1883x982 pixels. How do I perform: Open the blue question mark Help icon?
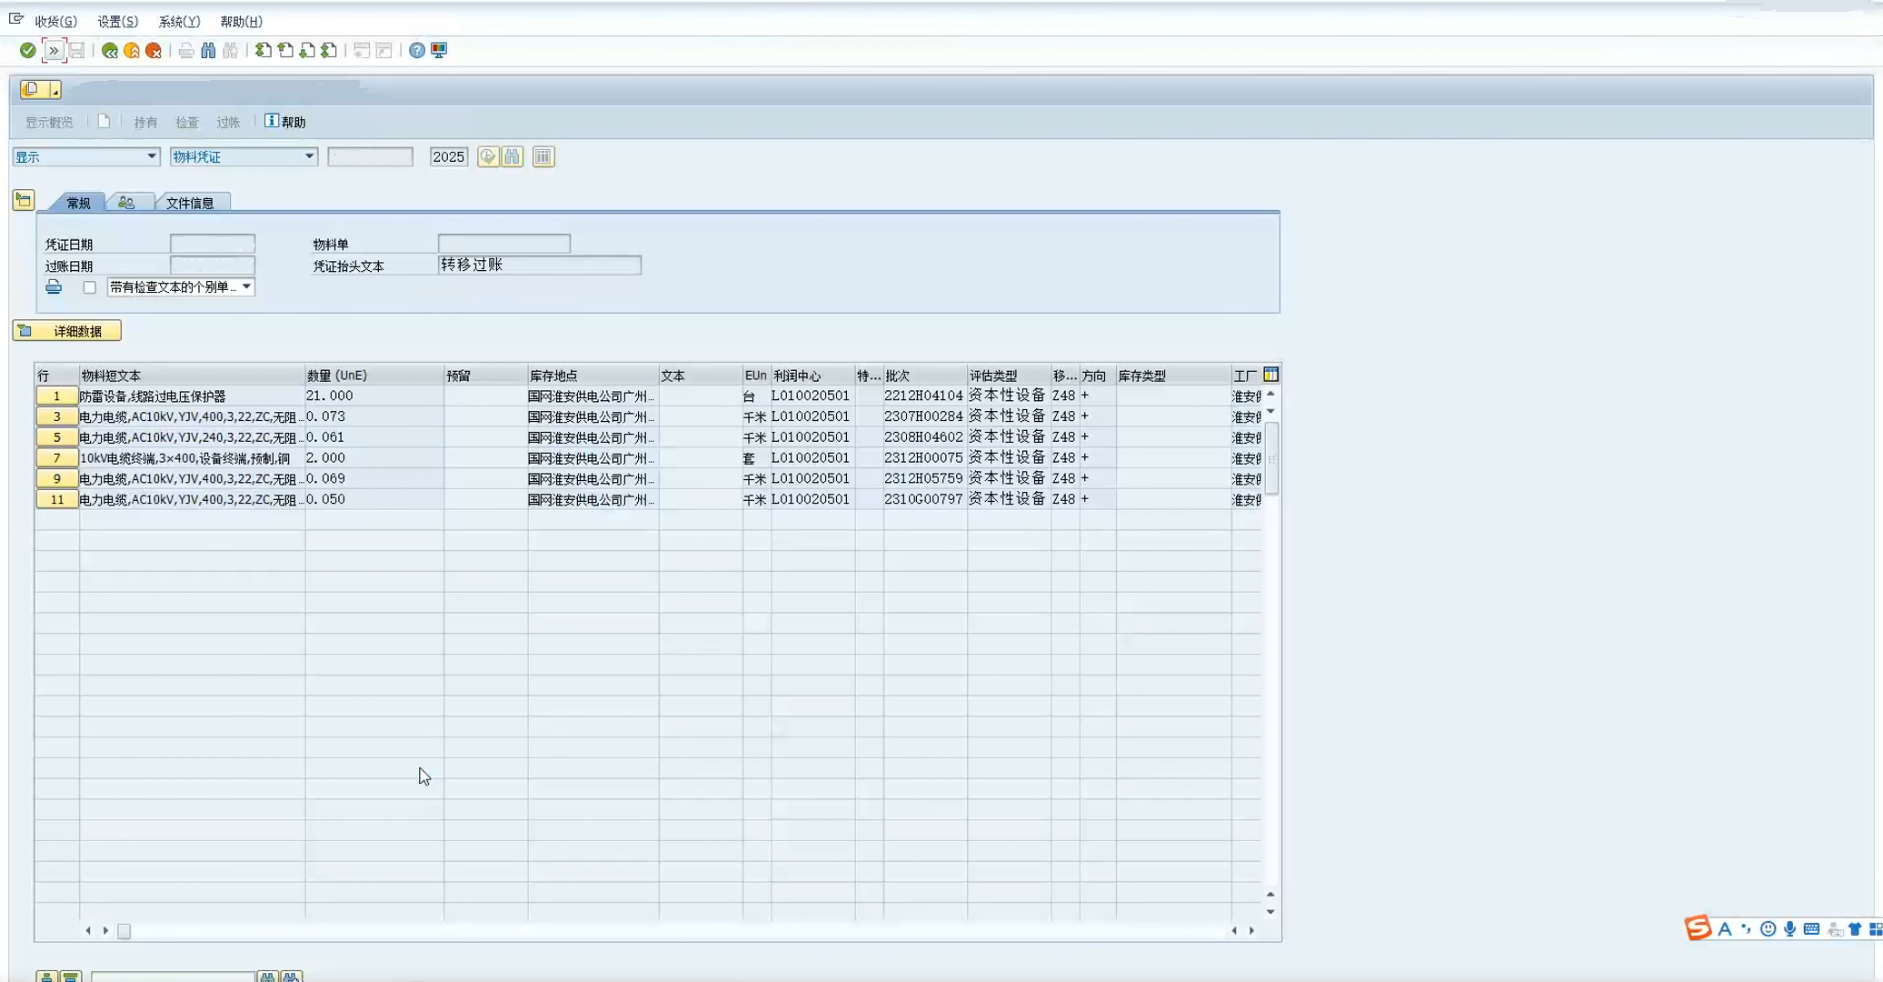tap(417, 50)
